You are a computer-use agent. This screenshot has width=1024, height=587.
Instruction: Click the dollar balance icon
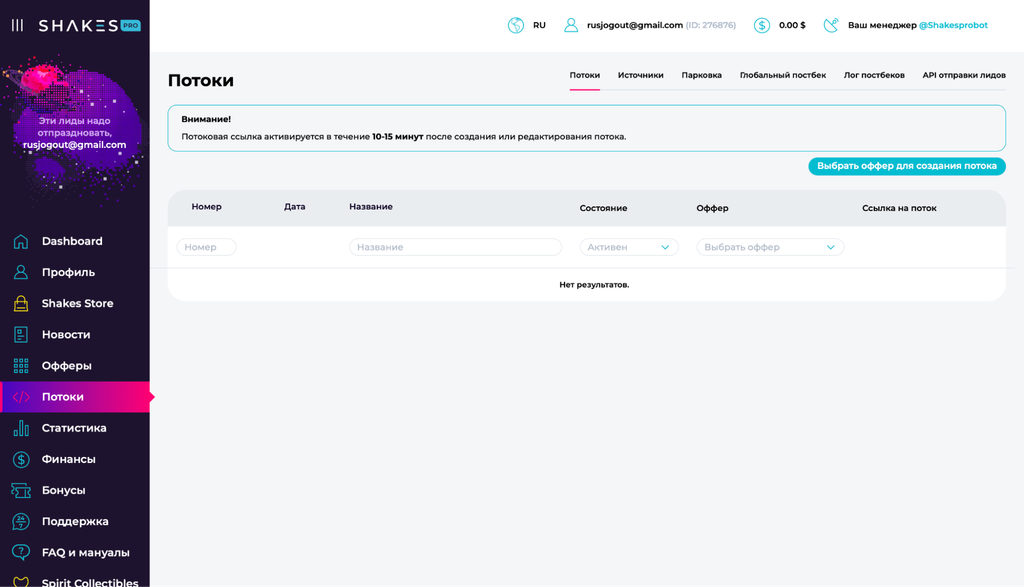click(x=761, y=25)
